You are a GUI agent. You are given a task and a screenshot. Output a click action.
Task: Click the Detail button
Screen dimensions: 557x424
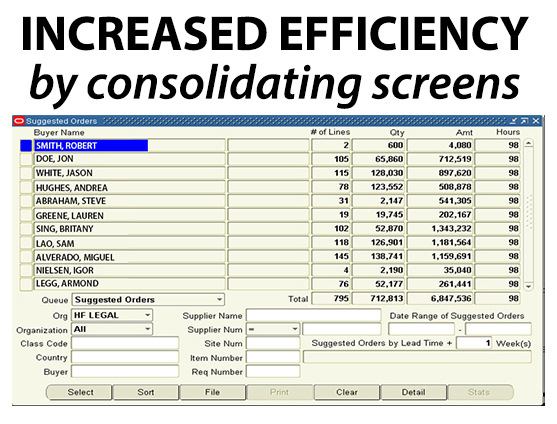413,392
